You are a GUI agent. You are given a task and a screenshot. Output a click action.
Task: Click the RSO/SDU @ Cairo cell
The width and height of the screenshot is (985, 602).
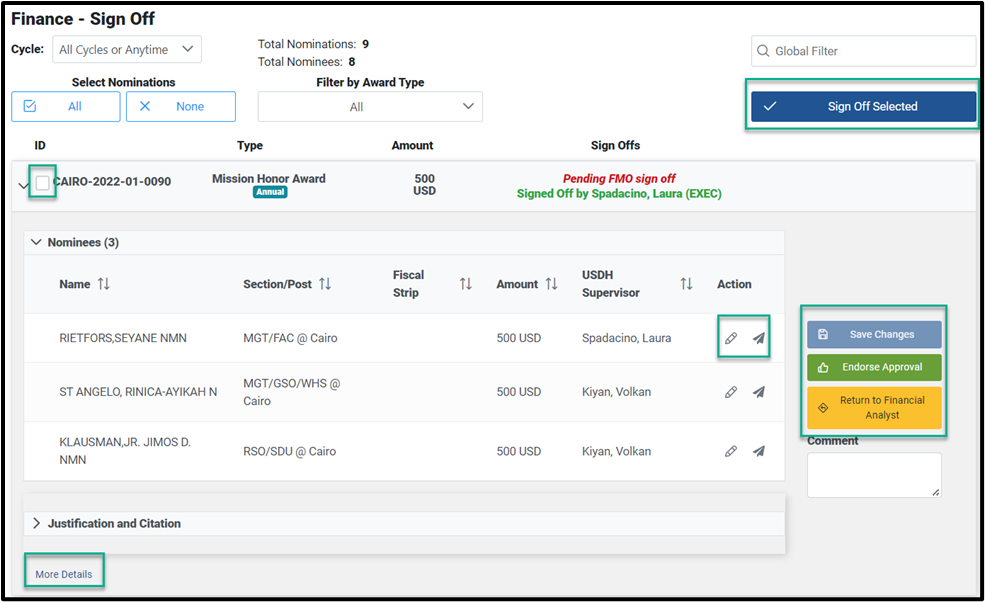click(x=290, y=451)
